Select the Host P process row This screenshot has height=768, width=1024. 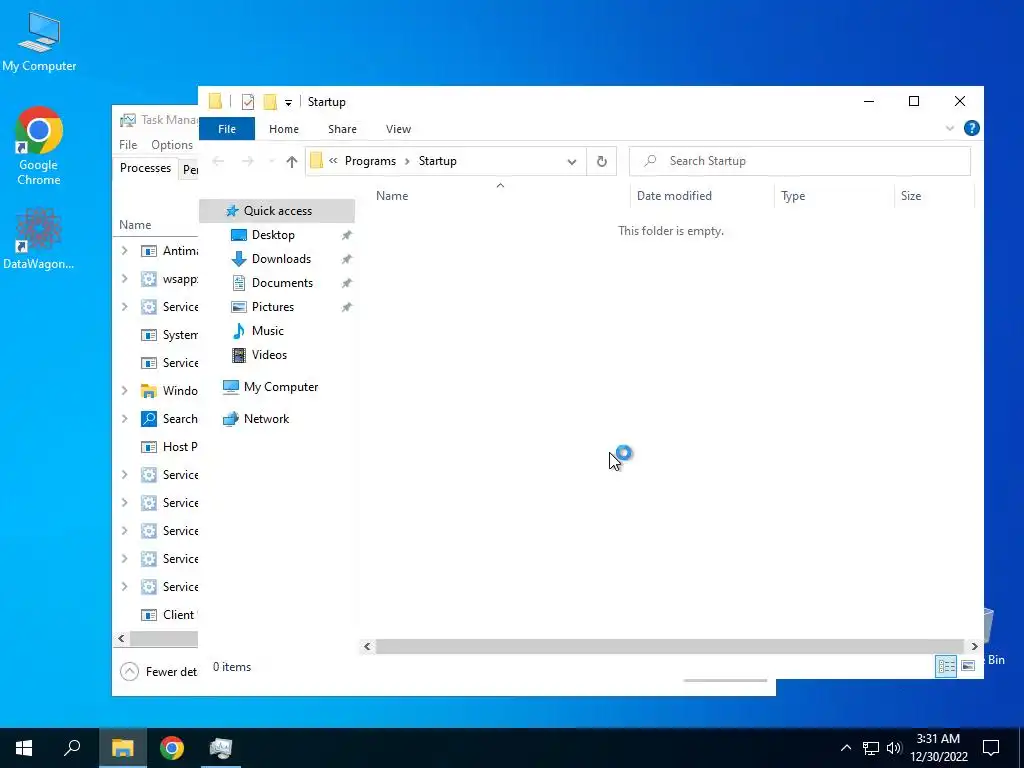tap(169, 447)
